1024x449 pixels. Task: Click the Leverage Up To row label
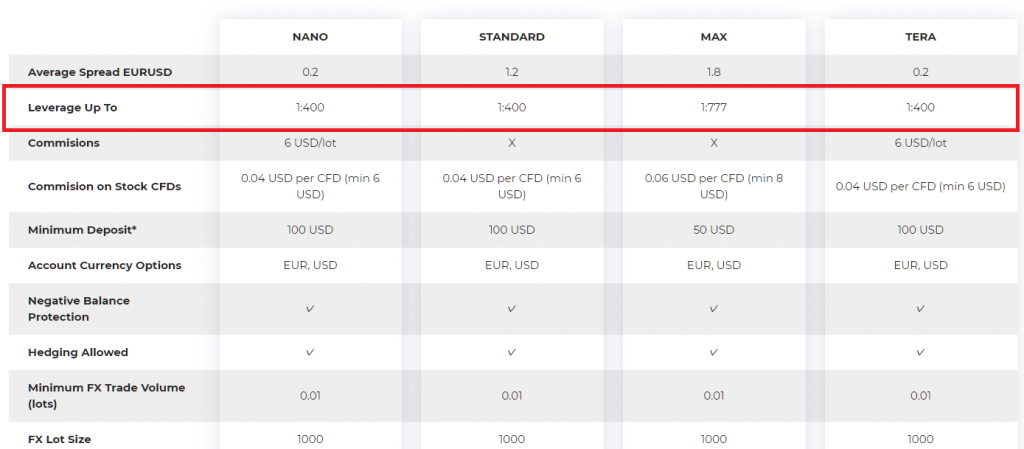(72, 108)
